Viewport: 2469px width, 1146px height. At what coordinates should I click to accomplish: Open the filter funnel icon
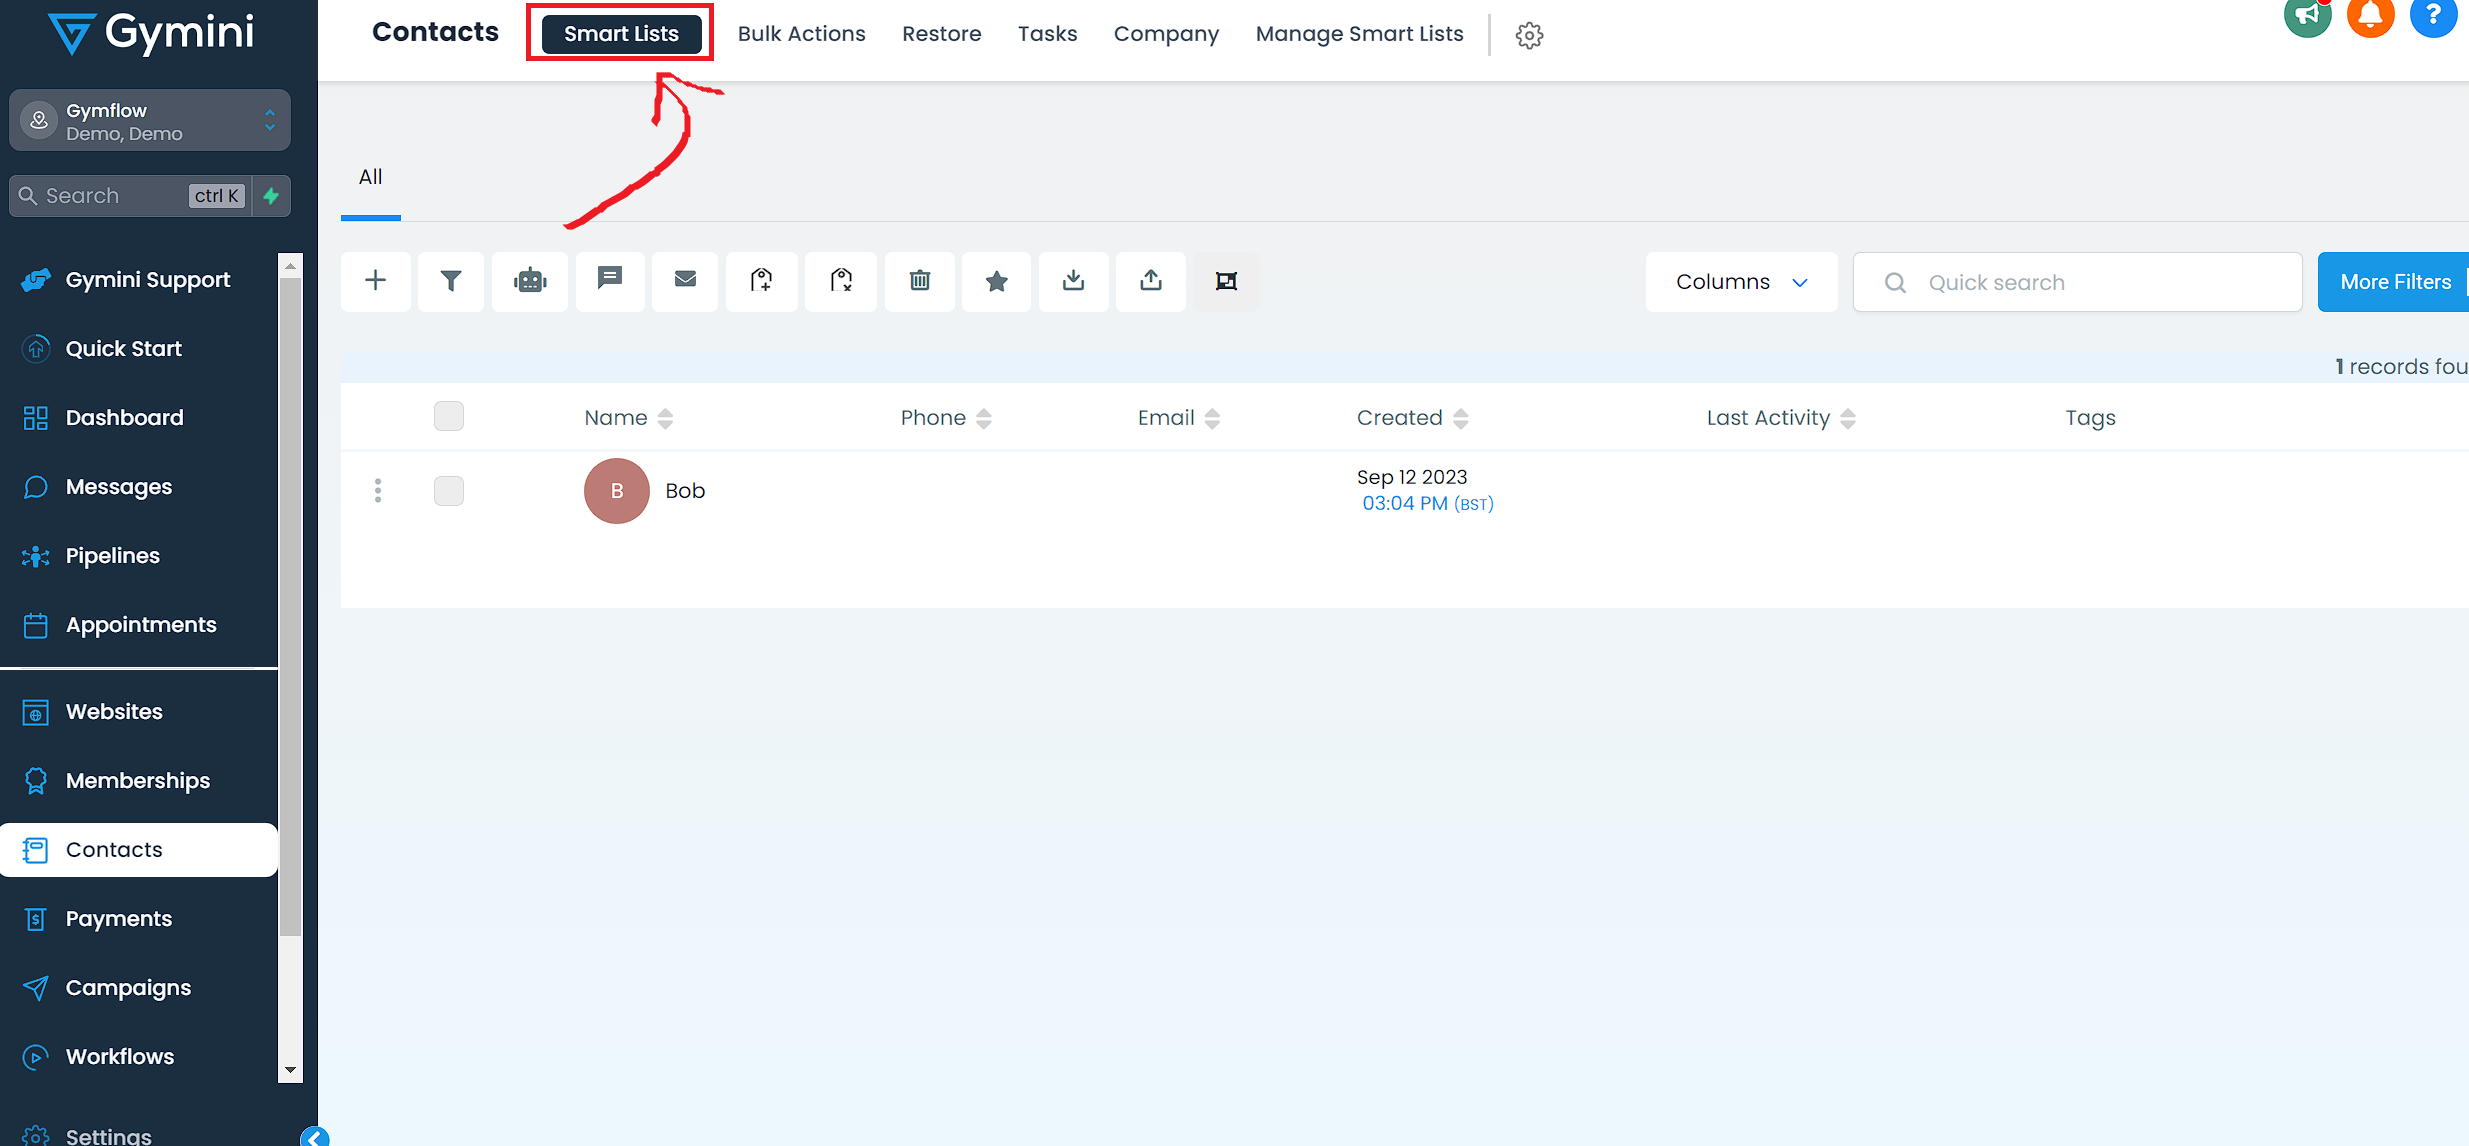click(451, 281)
